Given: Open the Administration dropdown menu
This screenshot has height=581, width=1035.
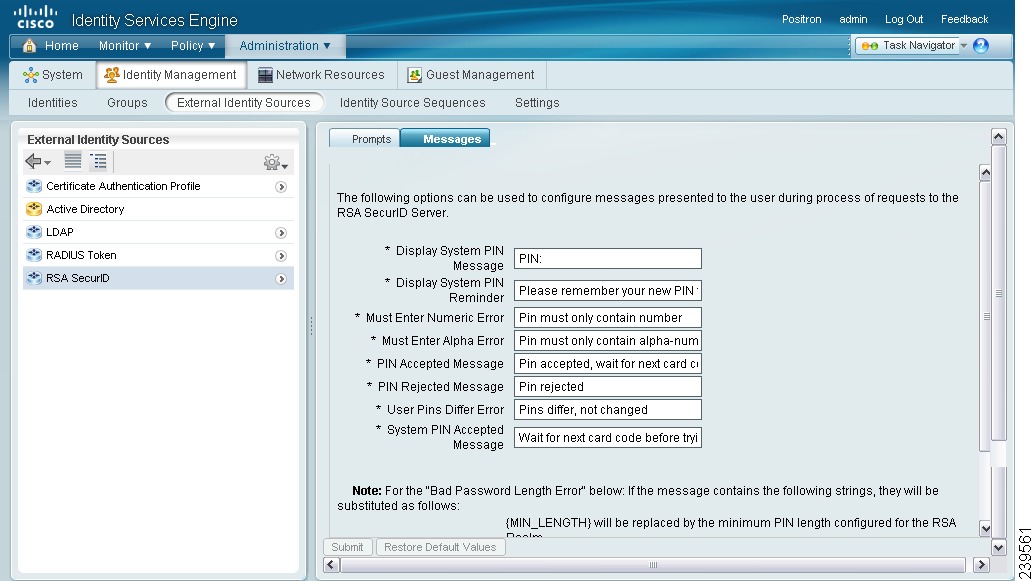Looking at the screenshot, I should 284,46.
